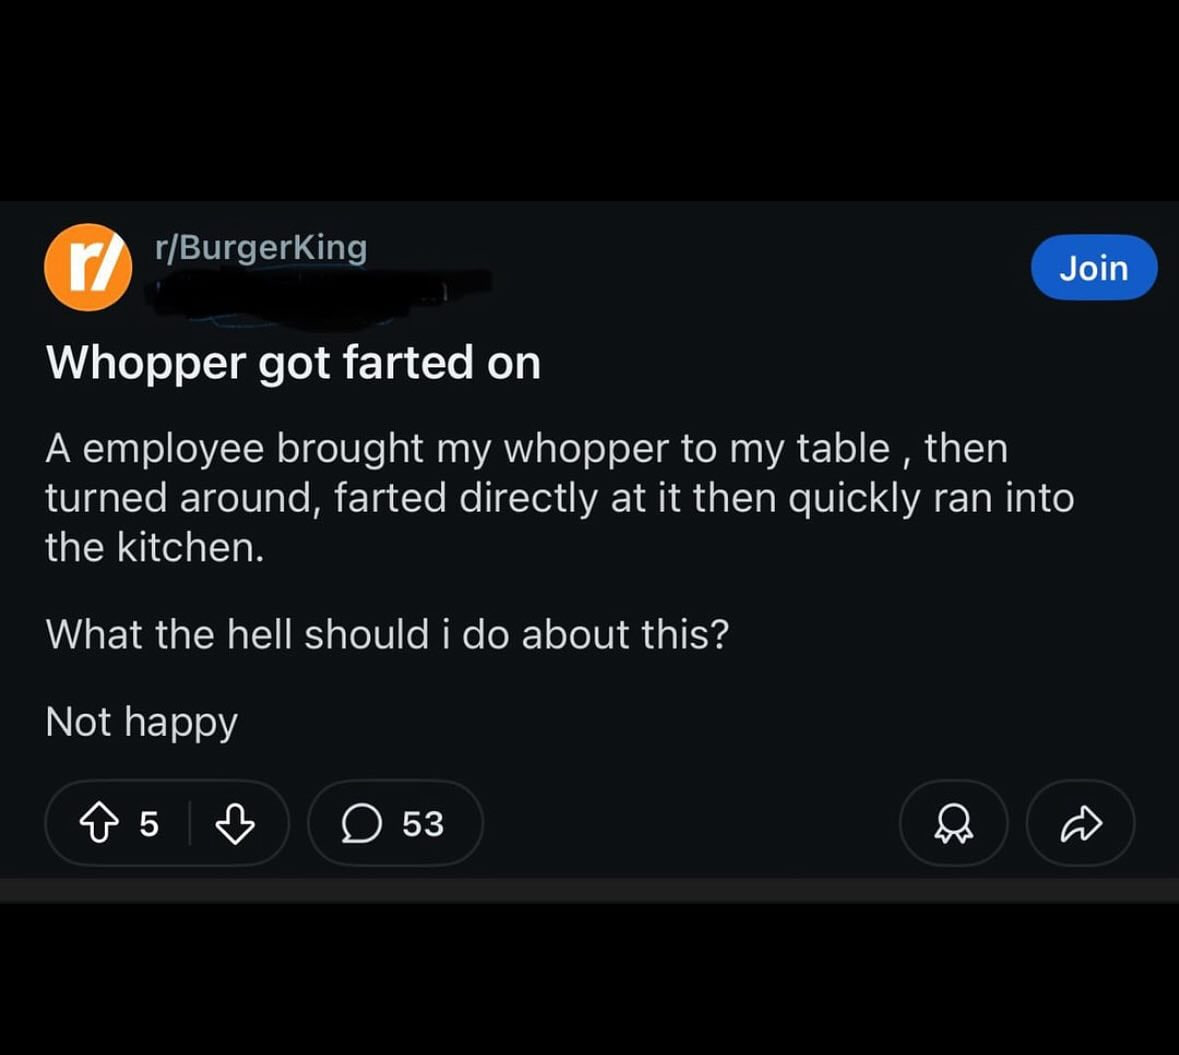1179x1055 pixels.
Task: Open the "Whopper got farted on" title
Action: (293, 363)
